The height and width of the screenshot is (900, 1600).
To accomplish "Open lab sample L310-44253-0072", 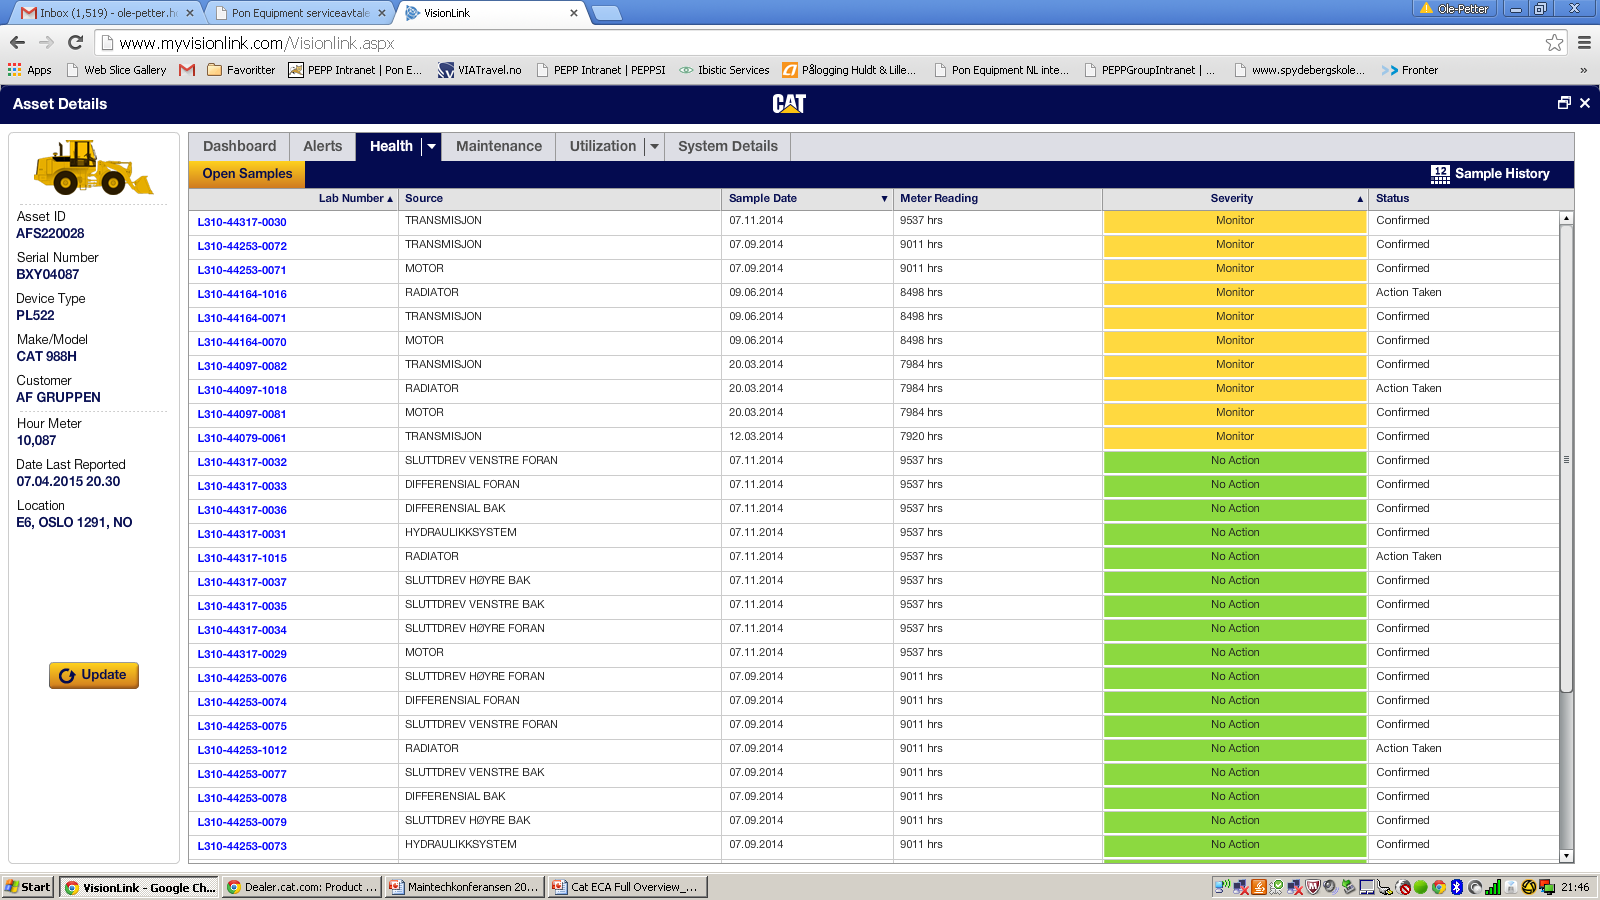I will pos(242,246).
